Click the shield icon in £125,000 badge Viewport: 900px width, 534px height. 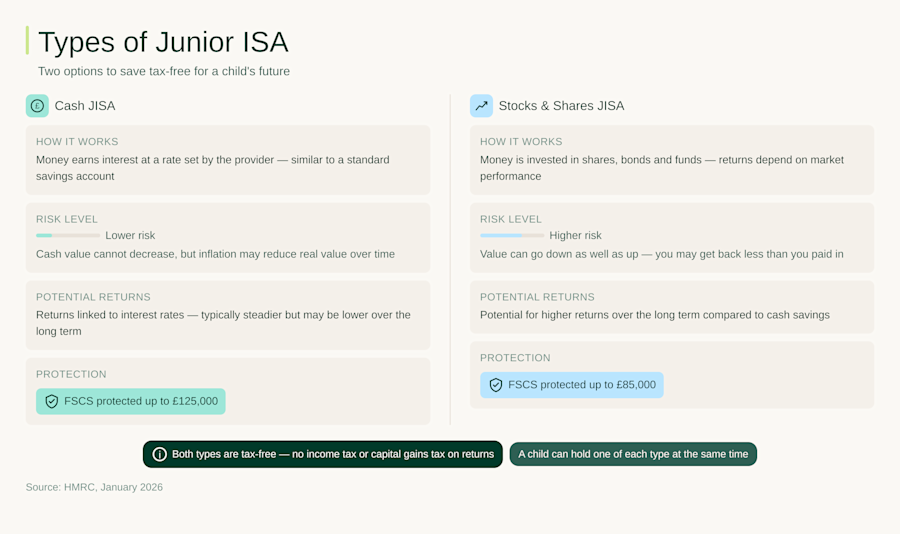pos(52,401)
